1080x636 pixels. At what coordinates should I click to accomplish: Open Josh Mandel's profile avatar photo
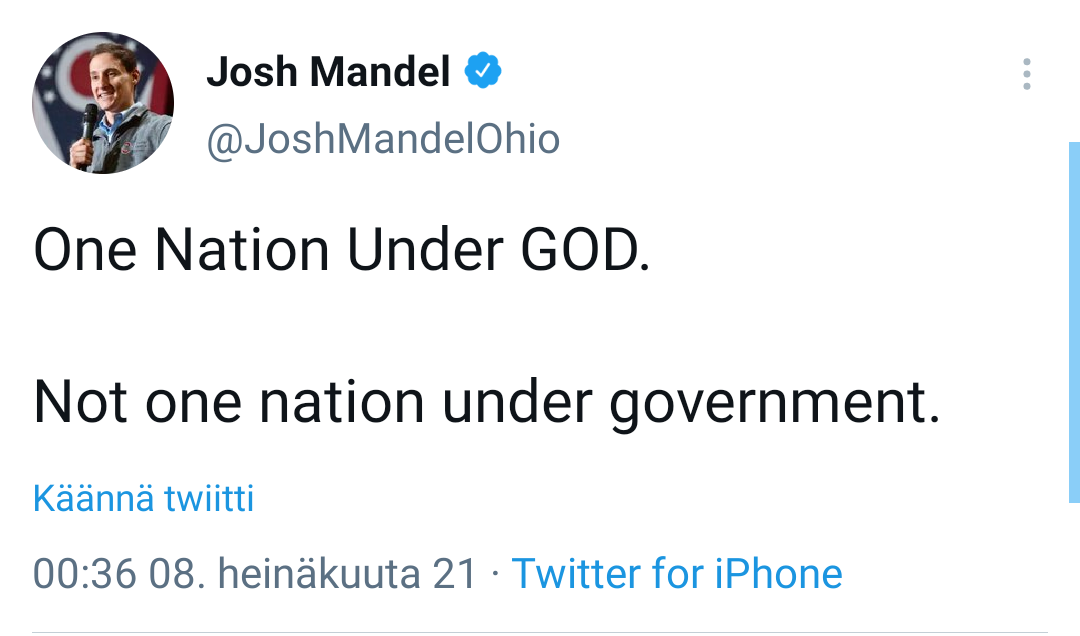103,103
